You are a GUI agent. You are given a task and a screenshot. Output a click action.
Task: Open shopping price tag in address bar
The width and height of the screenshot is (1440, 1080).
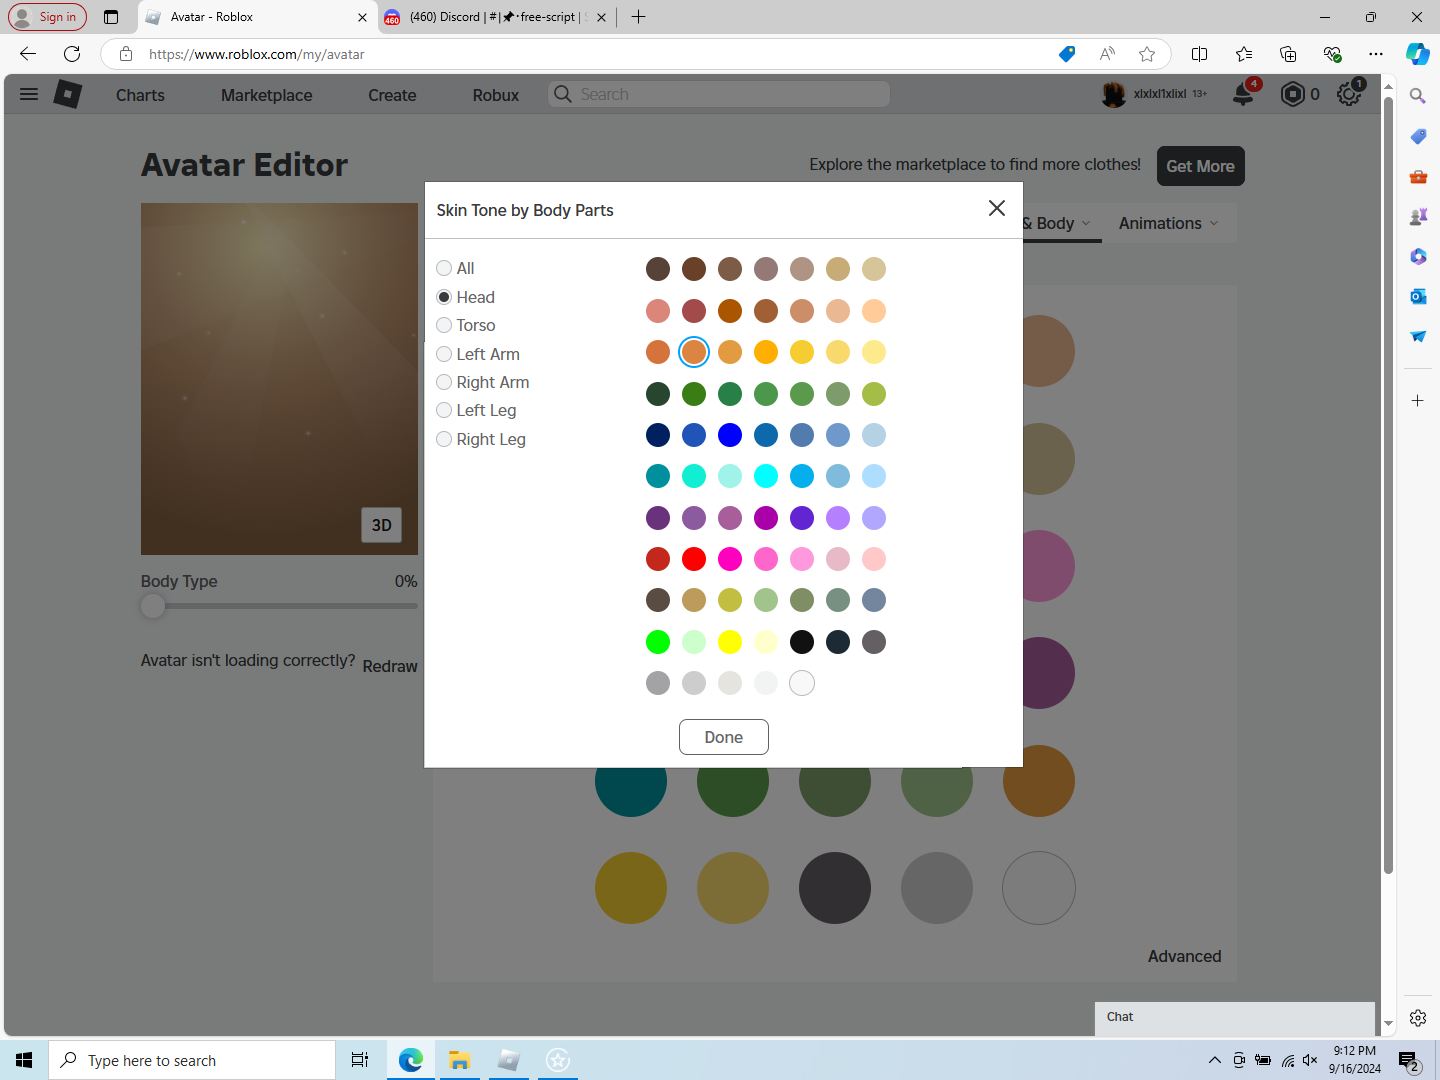(1067, 54)
